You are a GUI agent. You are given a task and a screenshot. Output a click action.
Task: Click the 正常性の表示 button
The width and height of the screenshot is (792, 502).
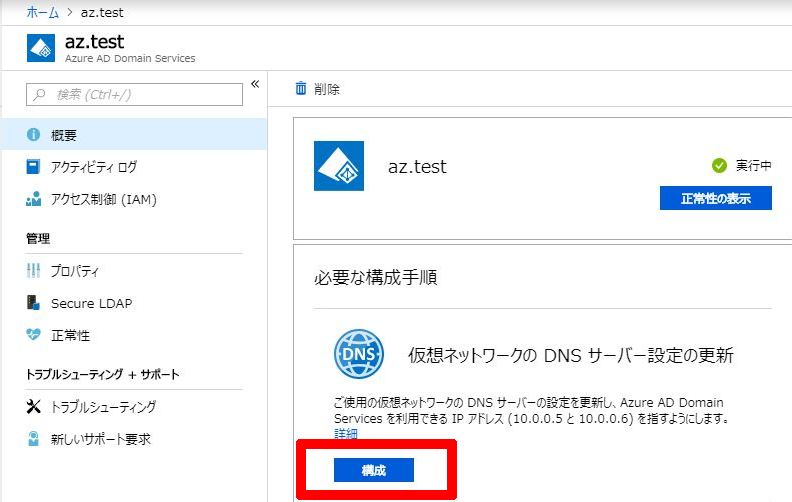point(716,198)
